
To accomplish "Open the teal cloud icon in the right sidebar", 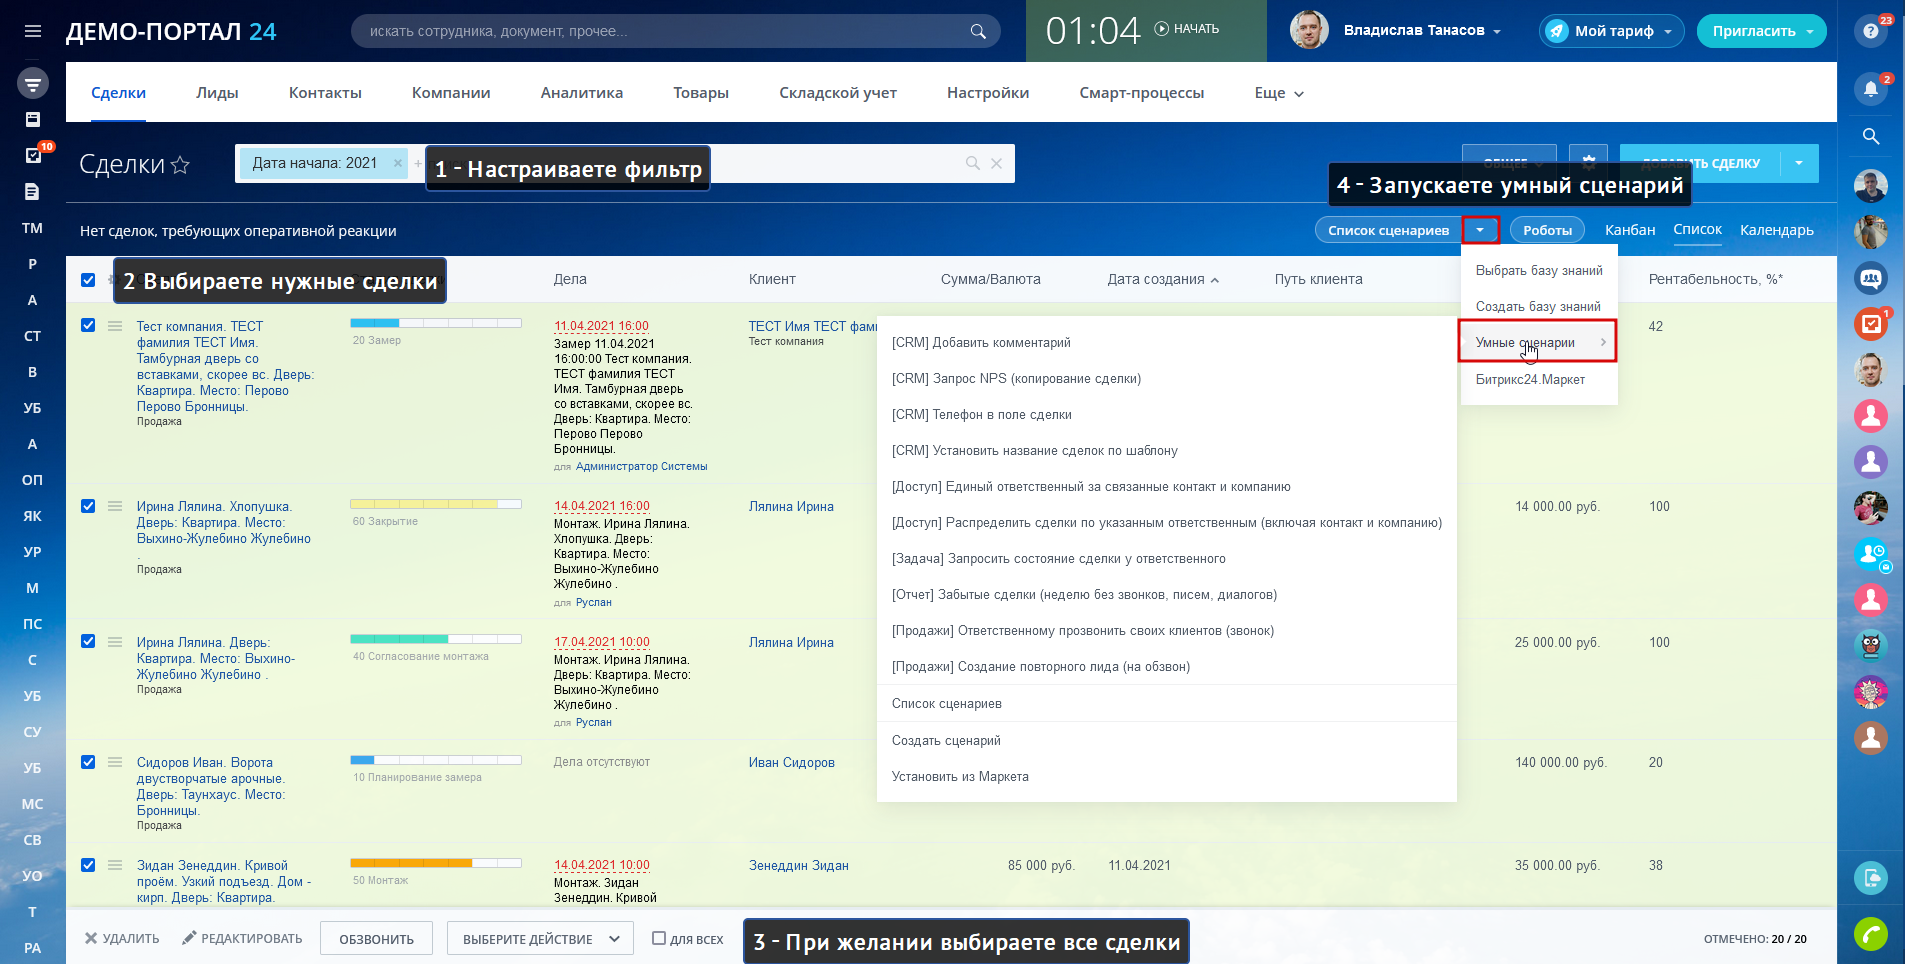I will [1871, 878].
